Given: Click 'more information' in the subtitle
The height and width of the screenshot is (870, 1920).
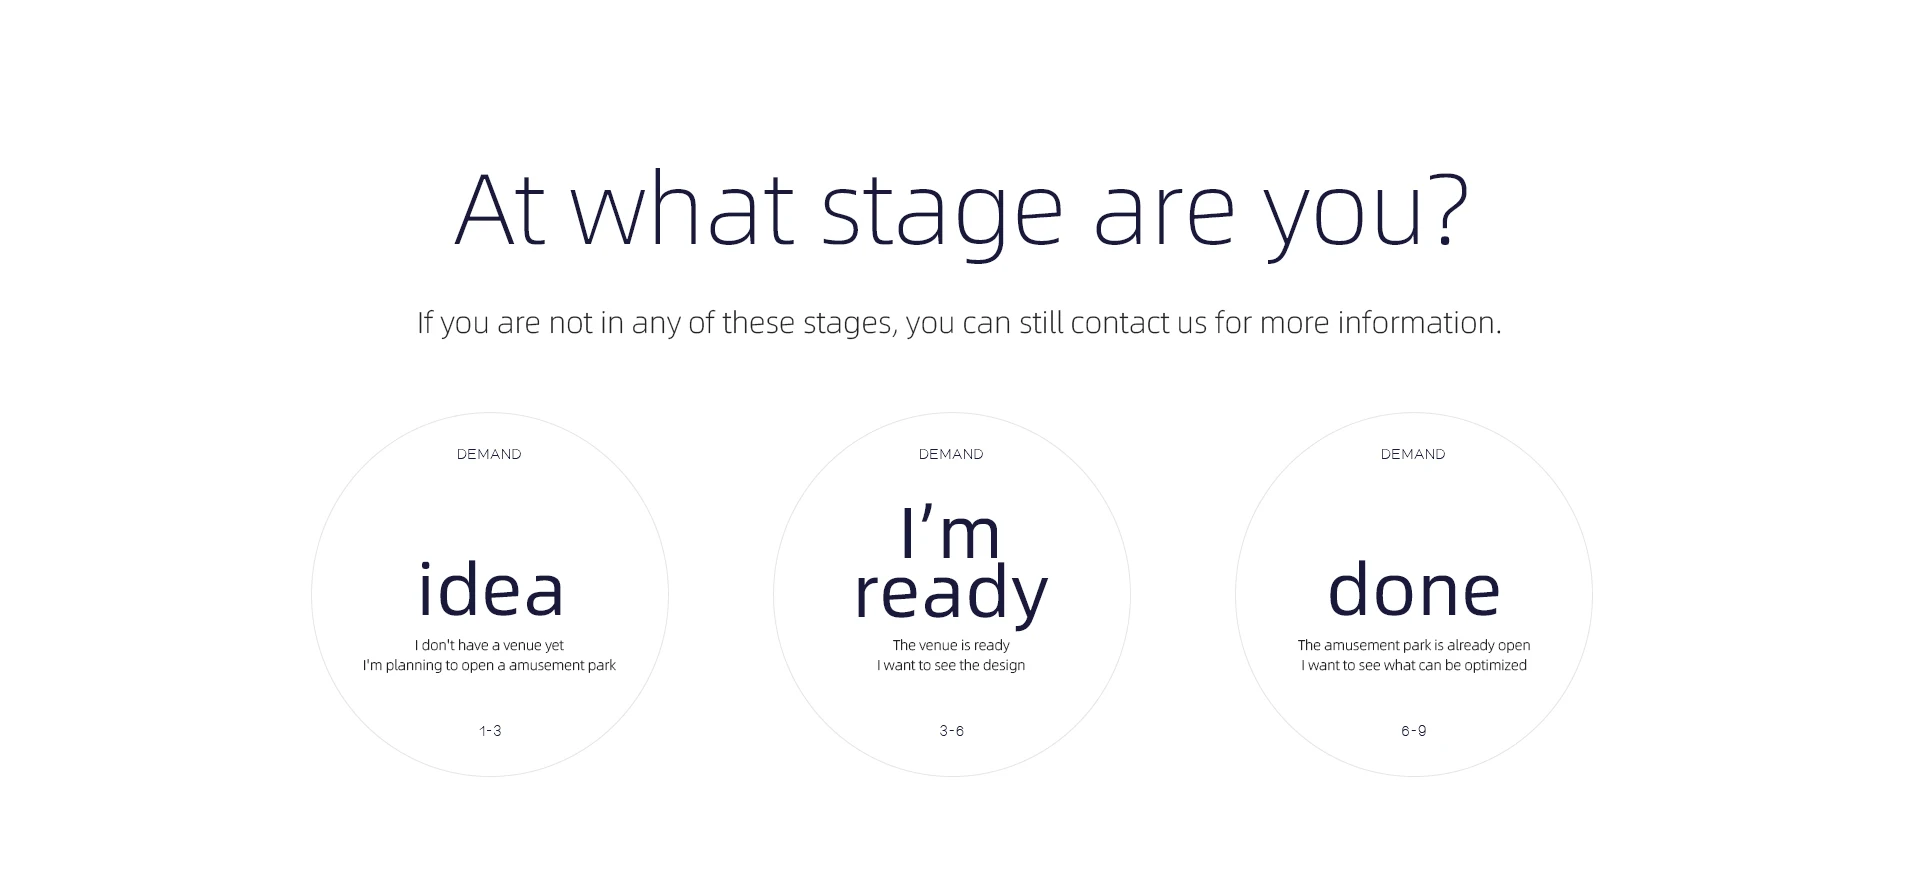Looking at the screenshot, I should pos(1380,322).
